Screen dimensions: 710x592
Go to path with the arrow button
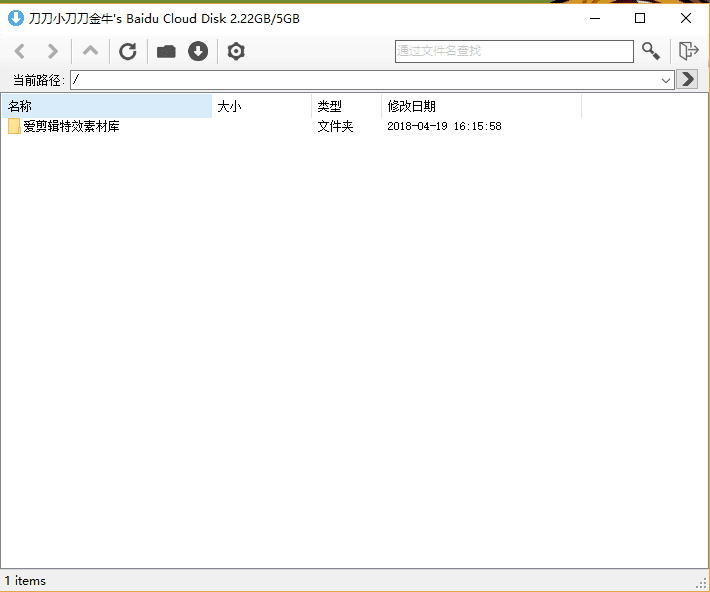point(687,79)
